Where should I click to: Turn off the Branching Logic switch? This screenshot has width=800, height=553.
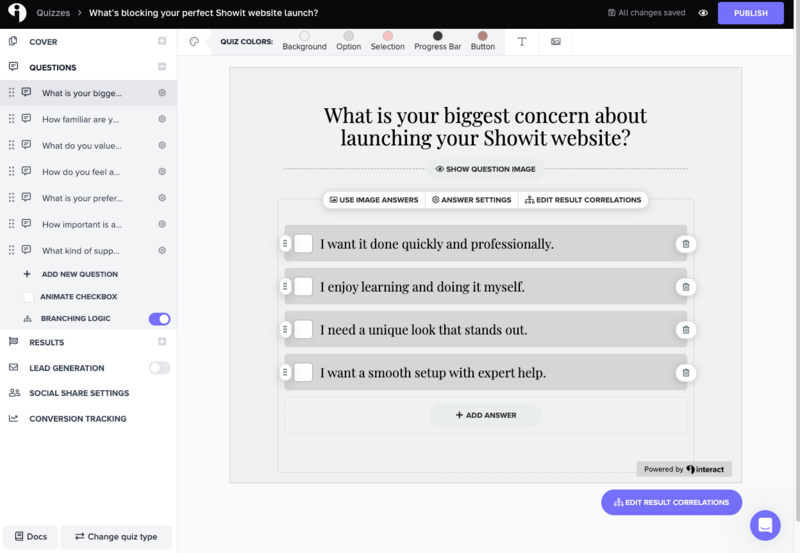(159, 319)
